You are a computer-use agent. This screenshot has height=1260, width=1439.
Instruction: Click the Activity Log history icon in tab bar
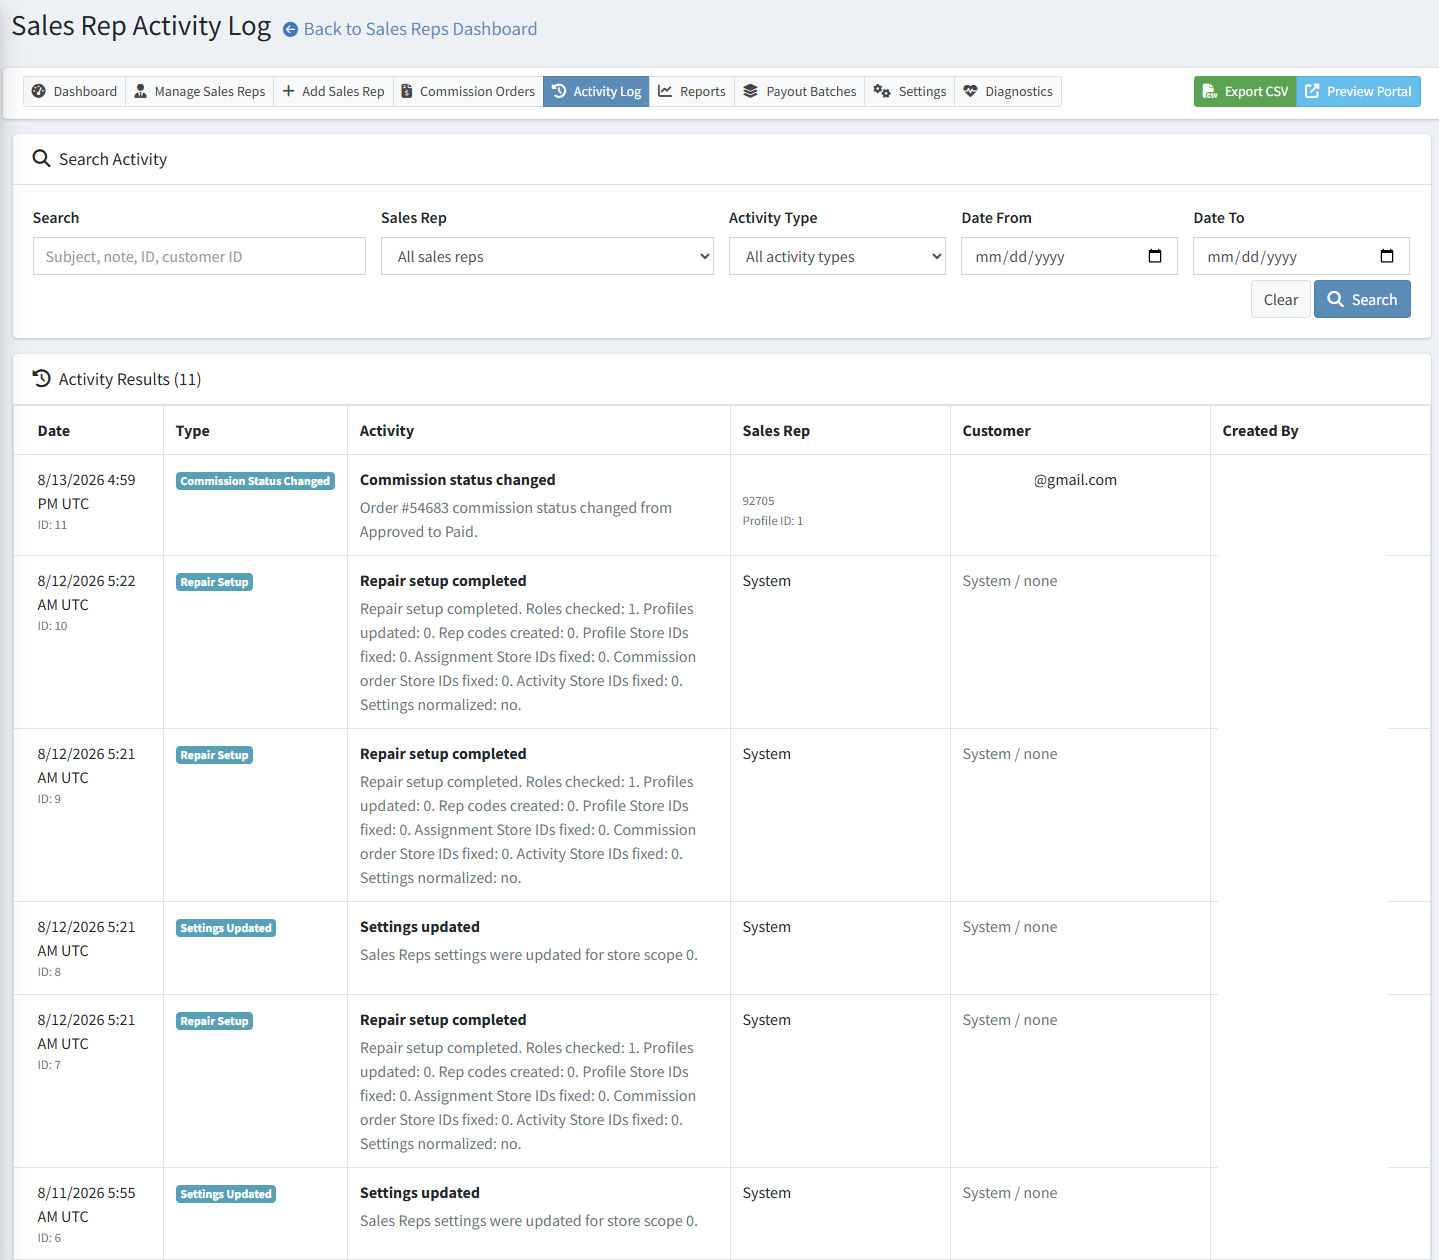tap(559, 91)
